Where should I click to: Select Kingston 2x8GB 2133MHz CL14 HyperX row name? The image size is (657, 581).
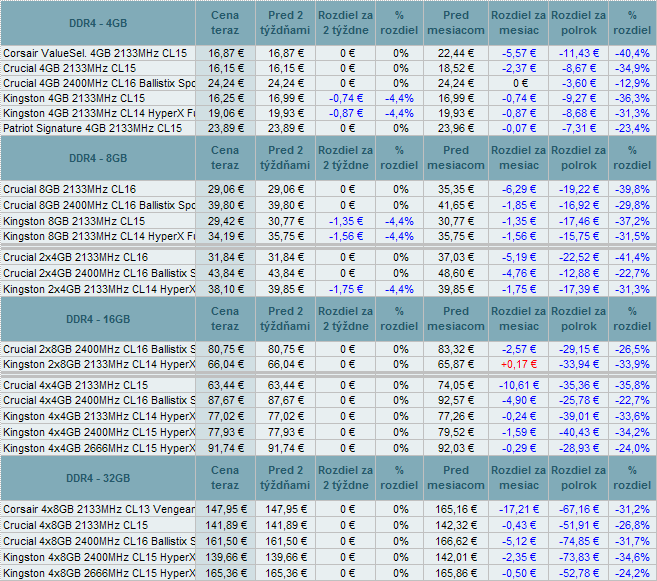coord(99,364)
